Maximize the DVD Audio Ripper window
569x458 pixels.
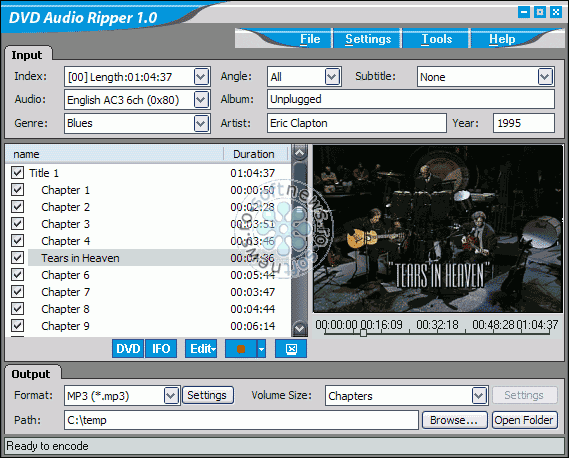tap(540, 12)
